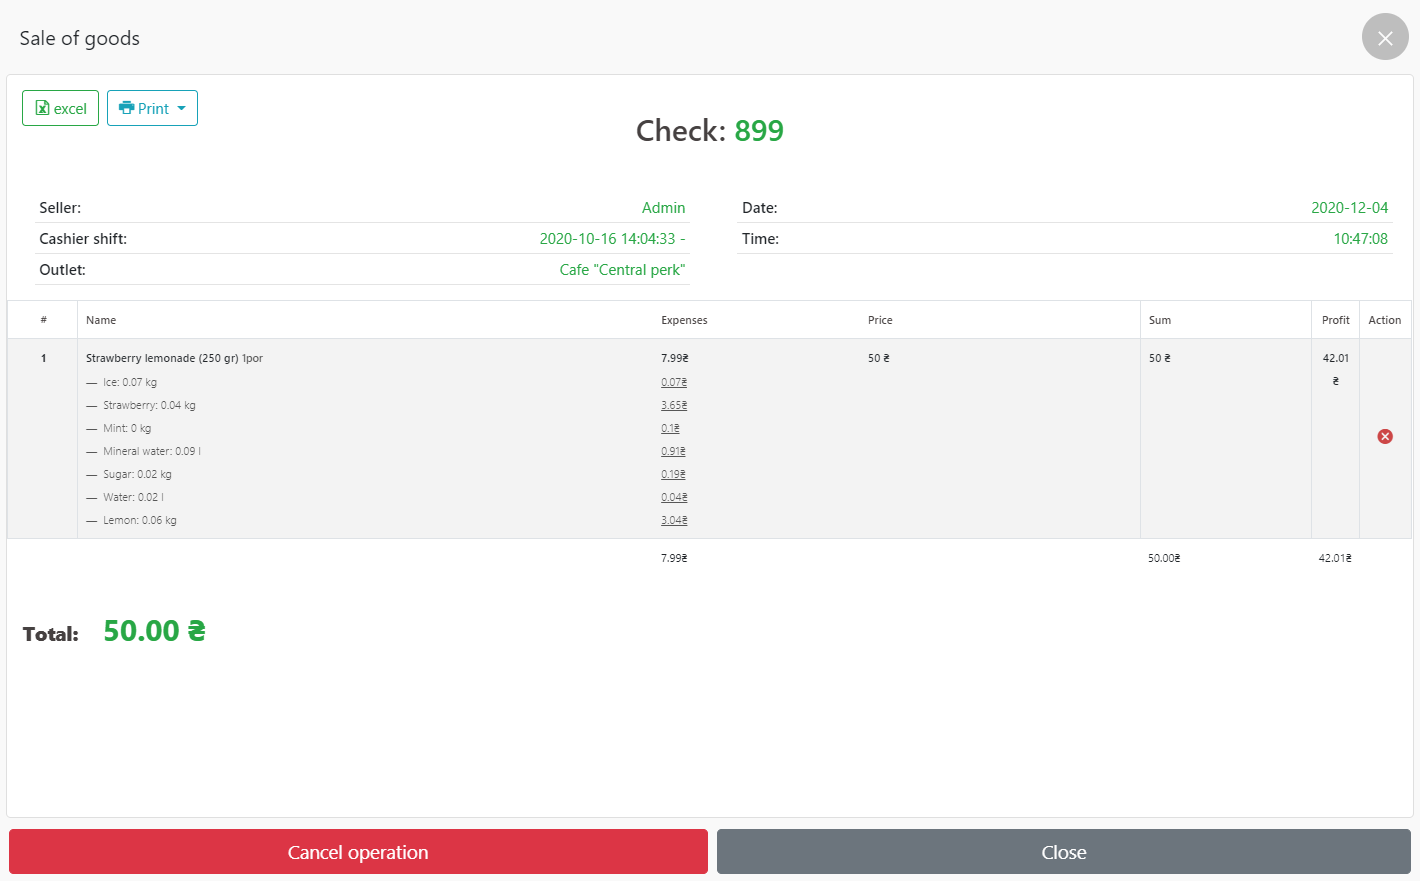
Task: Open the cashier shift 2020-10-16 14:04:33 link
Action: tap(611, 239)
